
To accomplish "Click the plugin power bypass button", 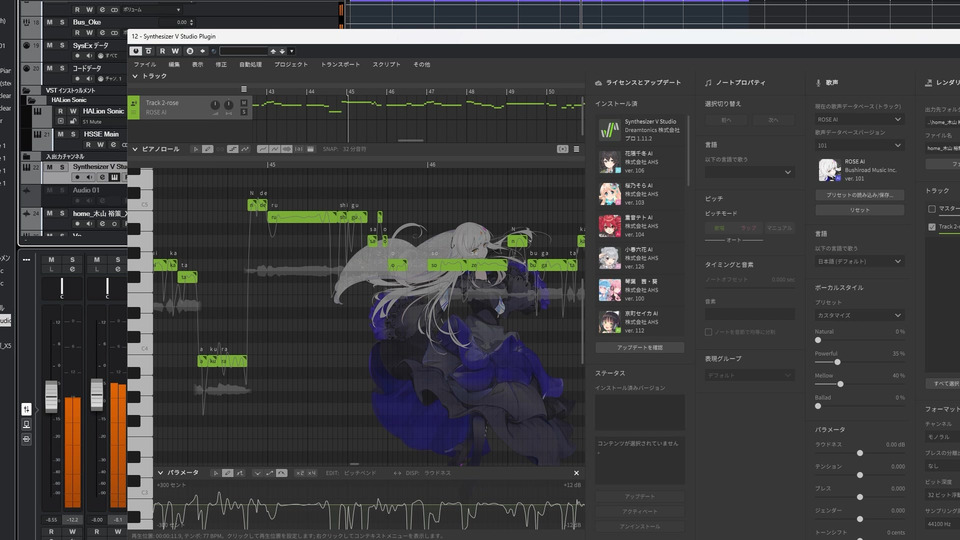I will pyautogui.click(x=136, y=51).
